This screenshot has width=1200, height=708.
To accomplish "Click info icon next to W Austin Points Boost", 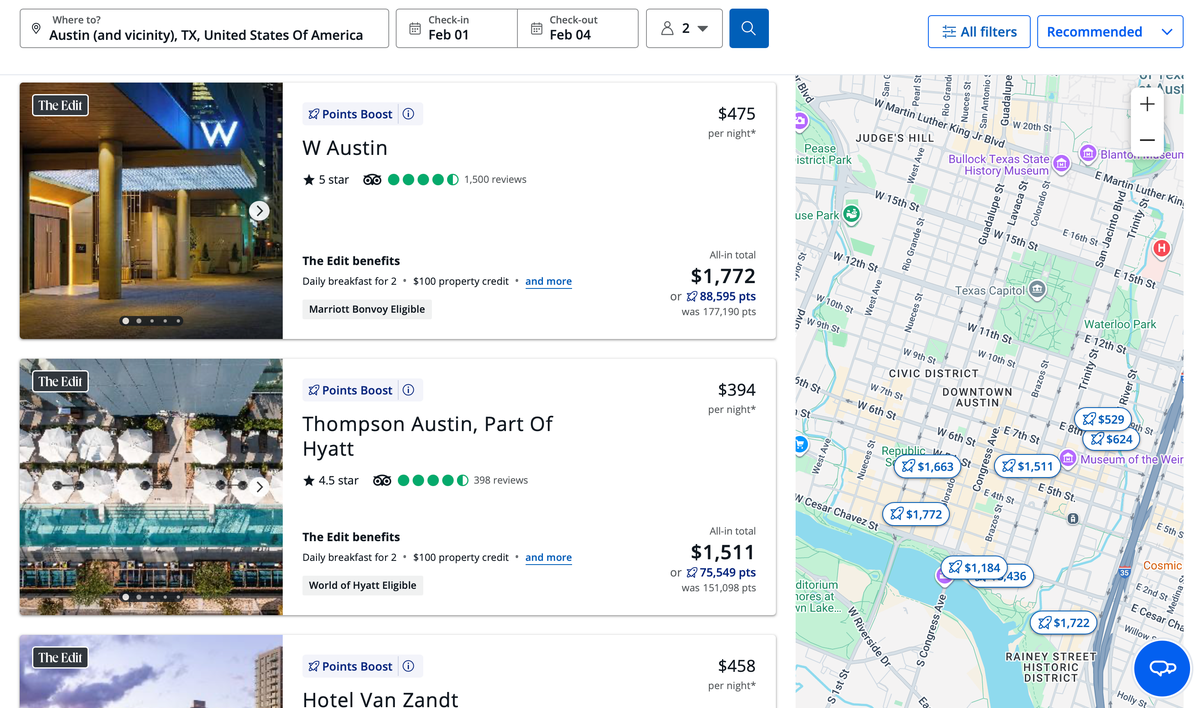I will pos(408,114).
